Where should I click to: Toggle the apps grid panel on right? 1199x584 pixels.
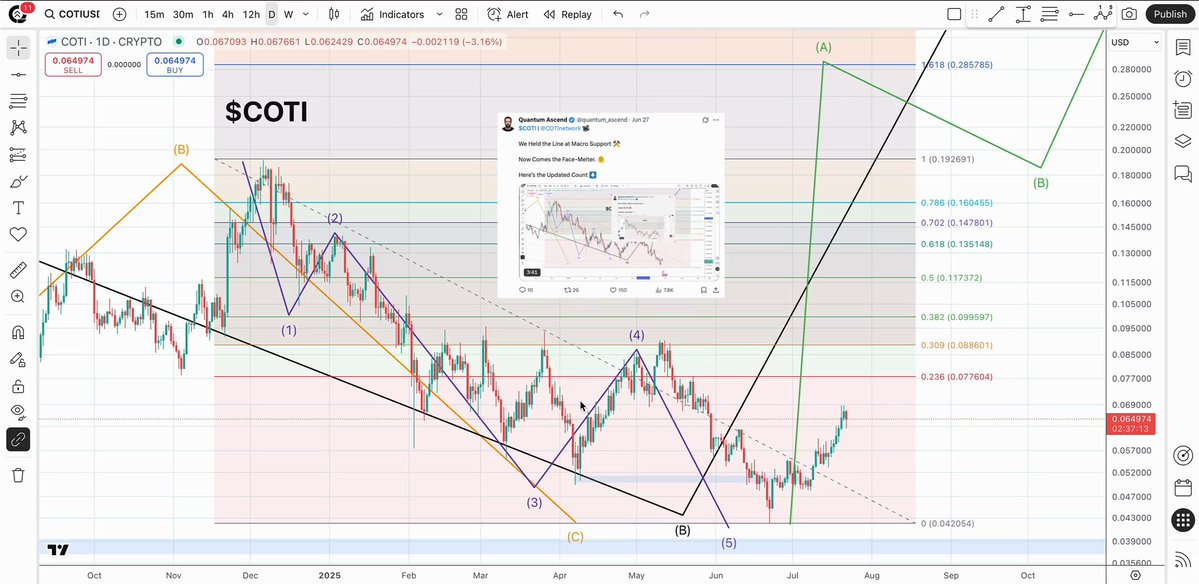[x=1182, y=520]
